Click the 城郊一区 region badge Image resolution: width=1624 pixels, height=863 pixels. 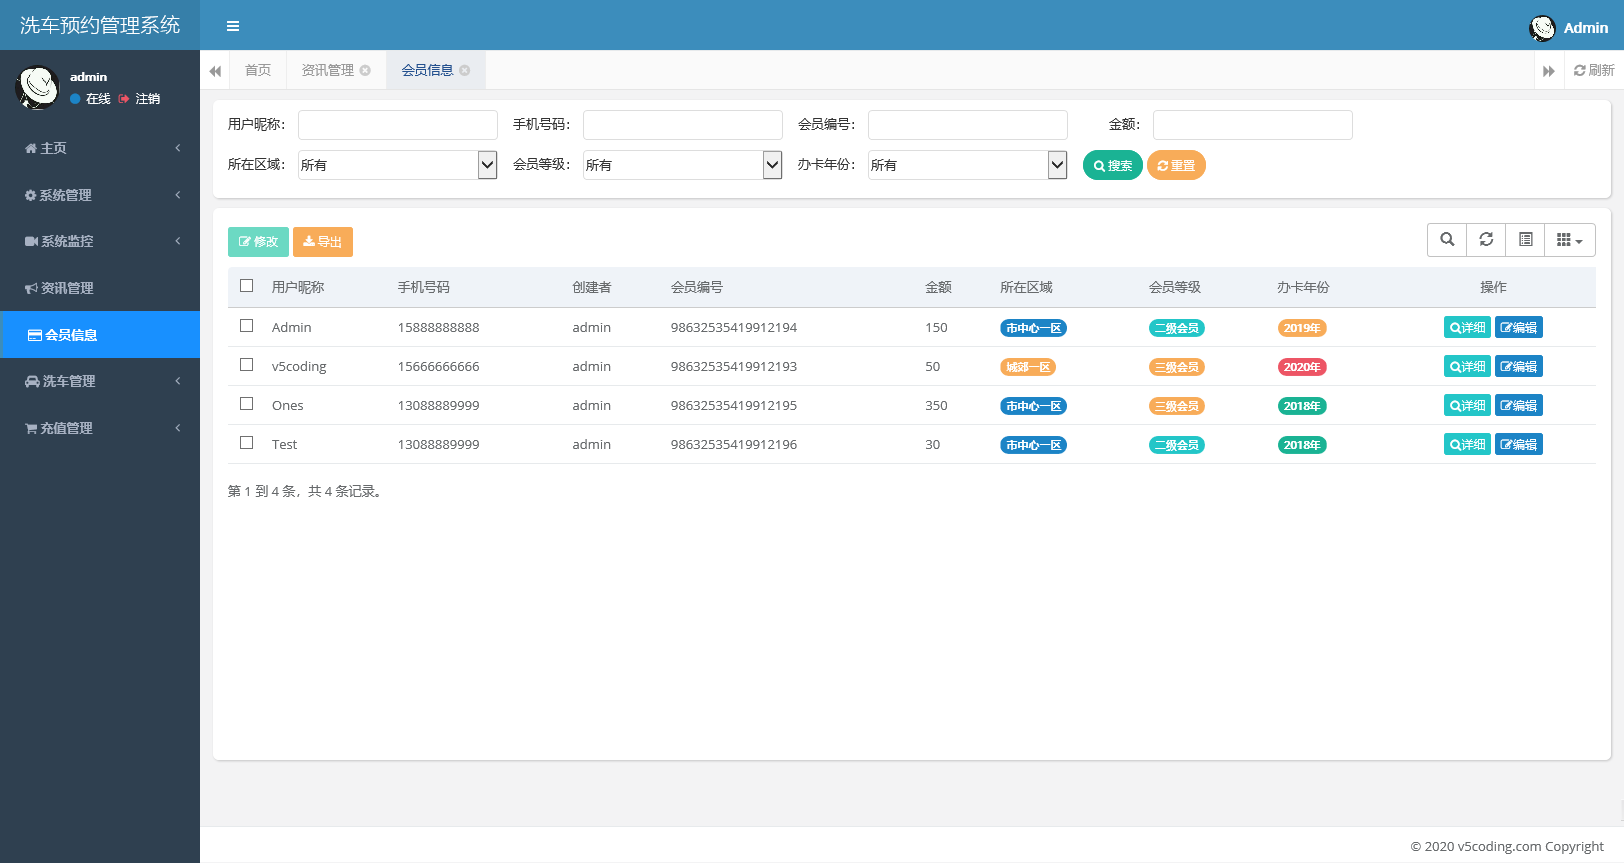point(1028,367)
